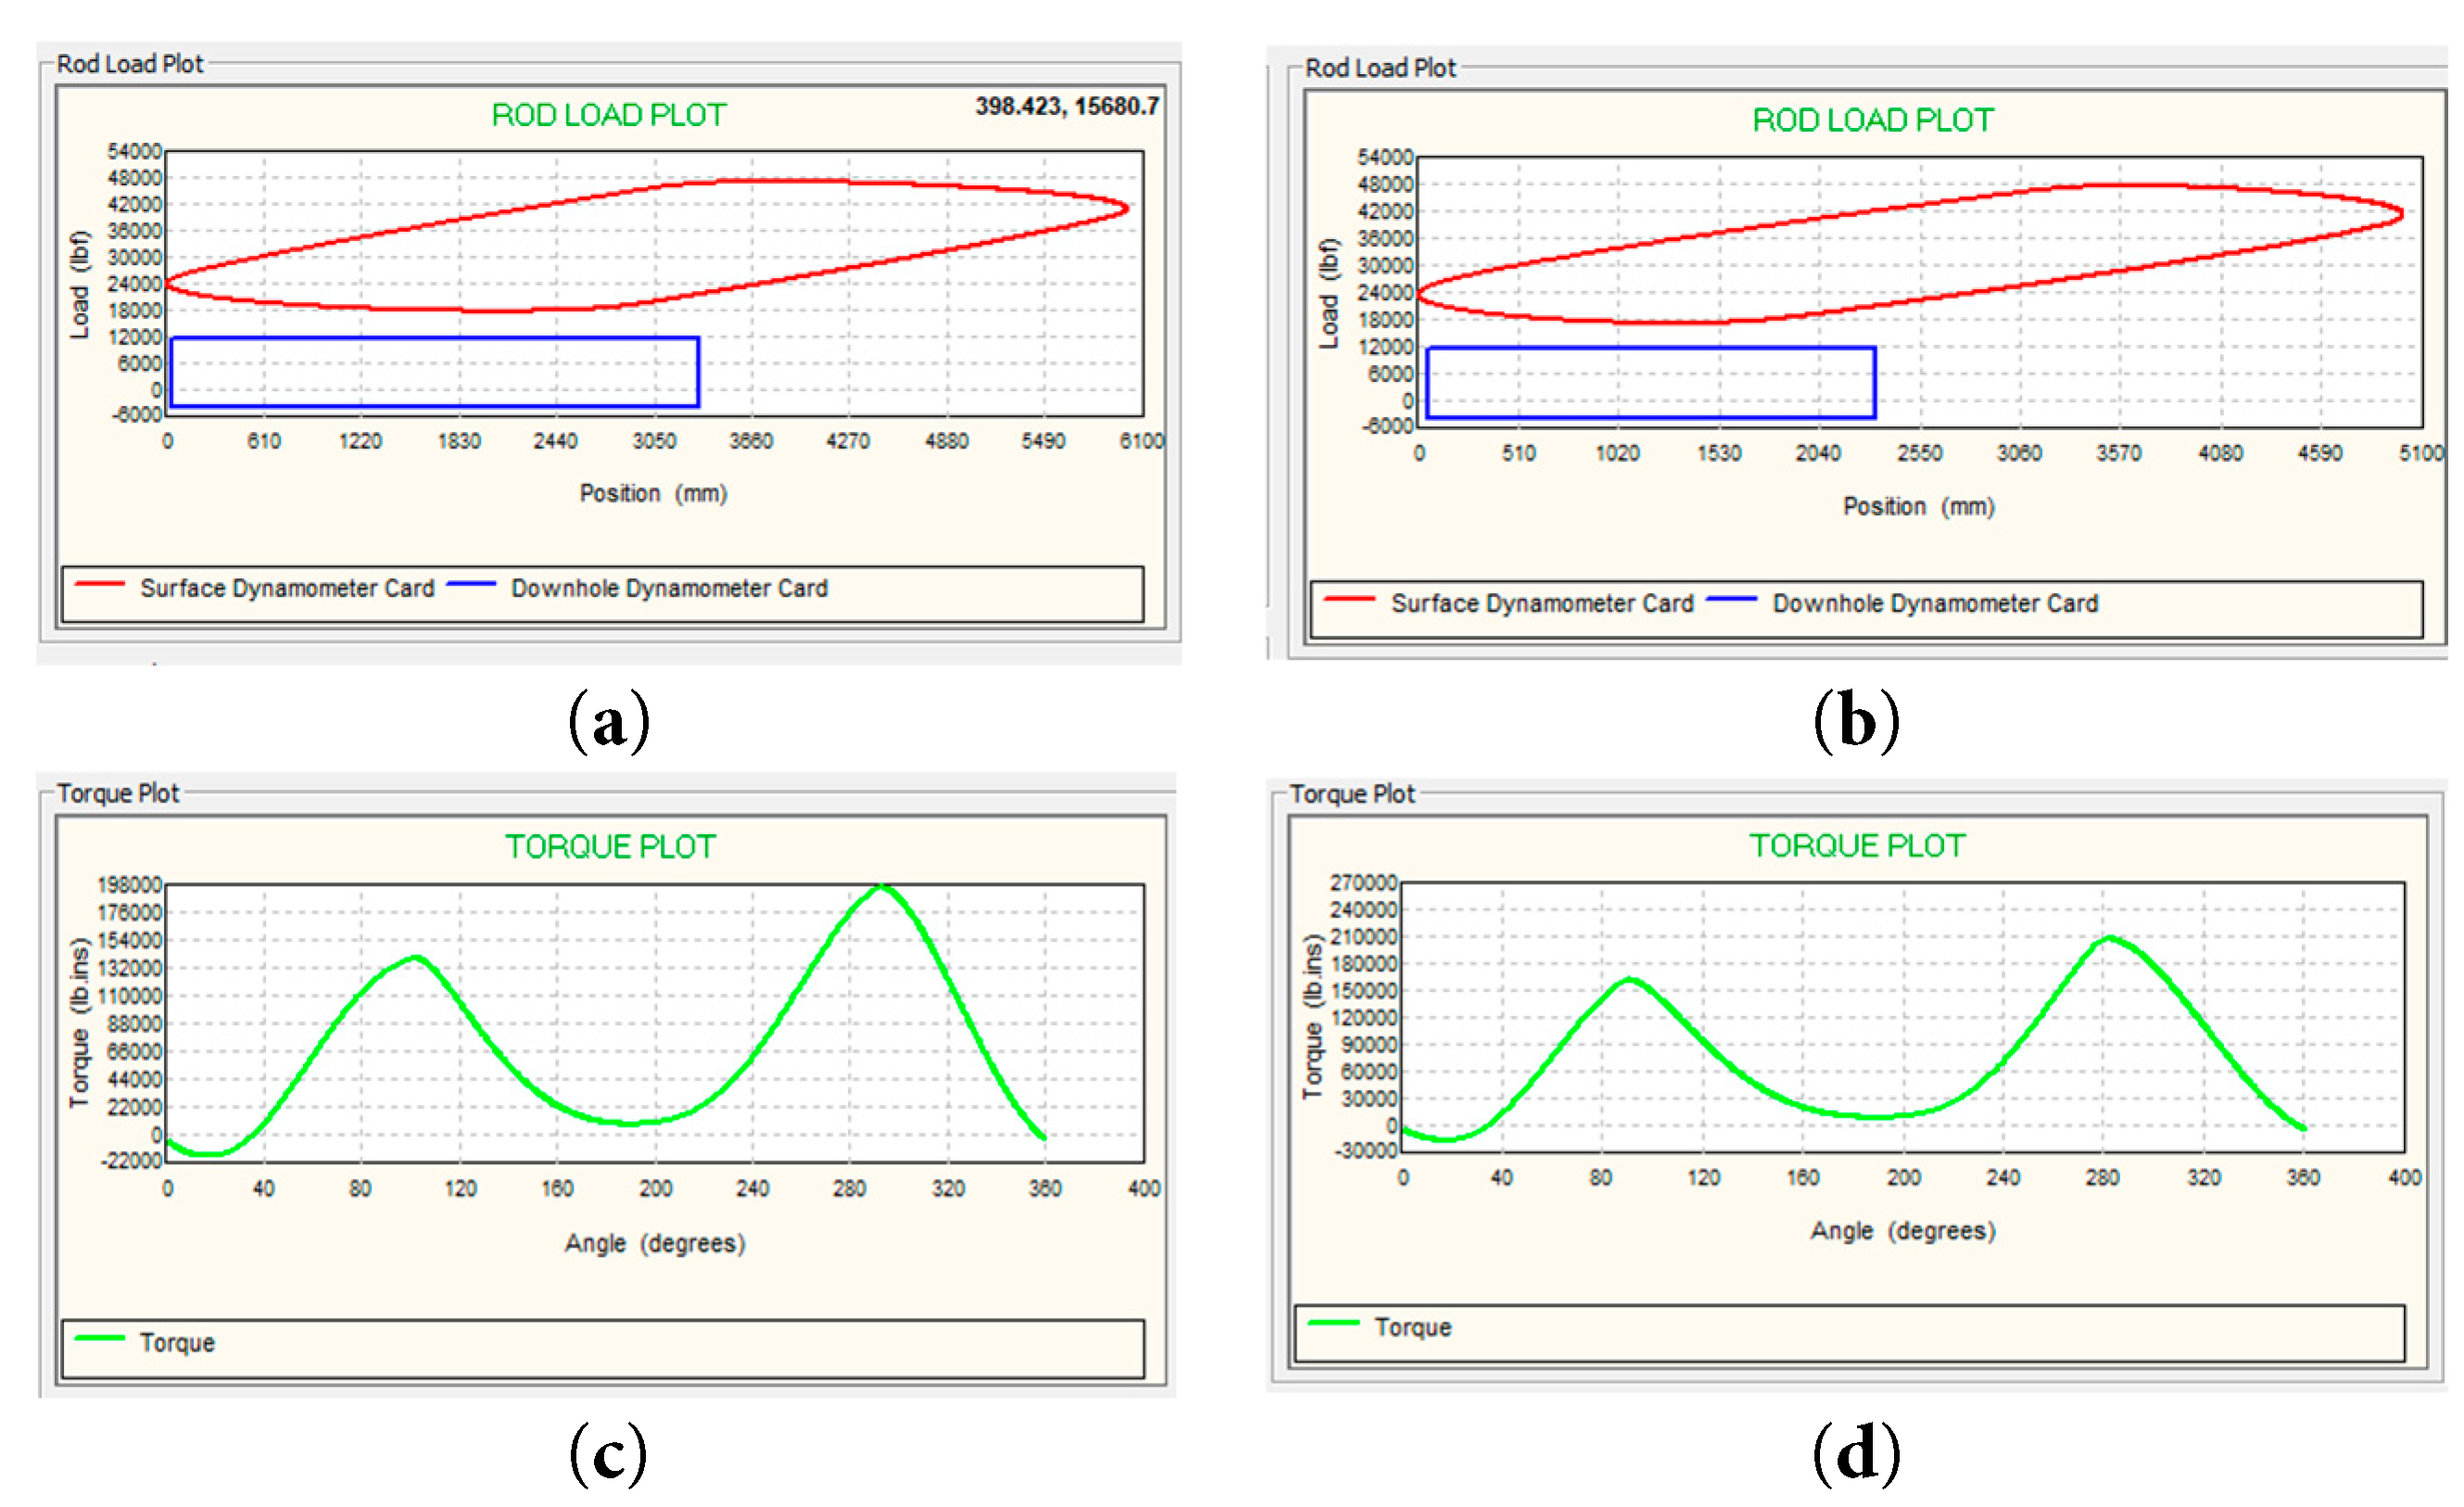Image resolution: width=2464 pixels, height=1507 pixels.
Task: Click red Surface Dynamometer Card legend line in plot (a)
Action: pyautogui.click(x=100, y=584)
